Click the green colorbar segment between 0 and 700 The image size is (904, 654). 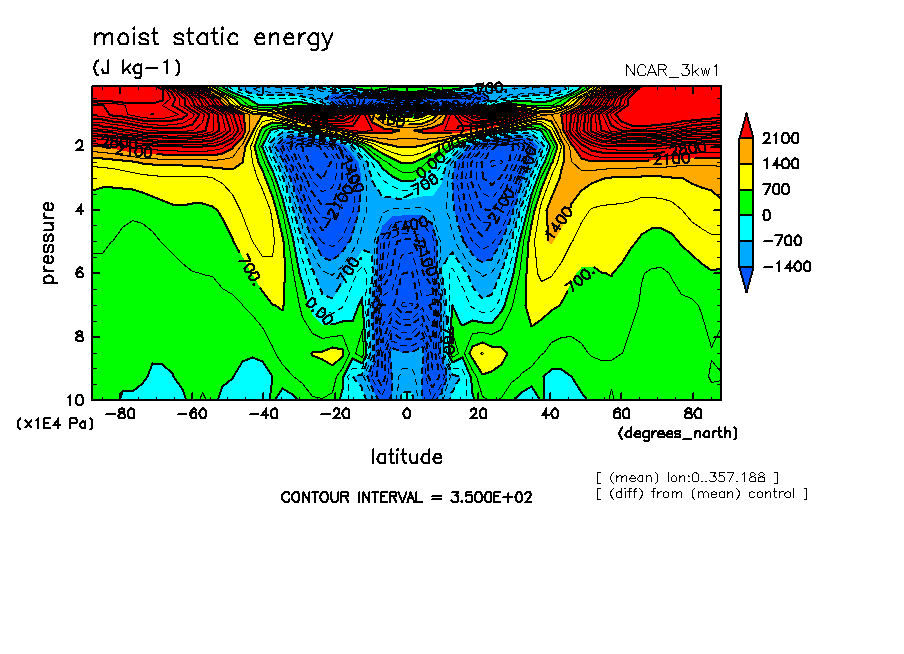tap(746, 202)
